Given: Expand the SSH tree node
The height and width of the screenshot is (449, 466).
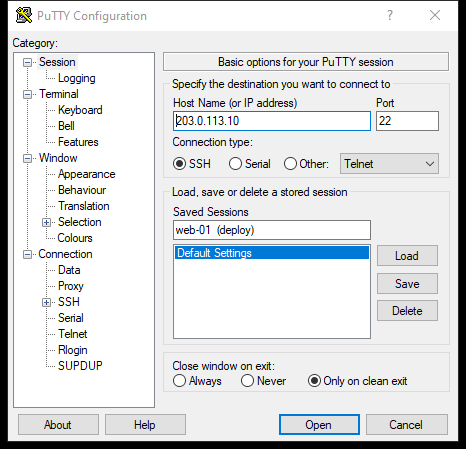Looking at the screenshot, I should (x=46, y=302).
